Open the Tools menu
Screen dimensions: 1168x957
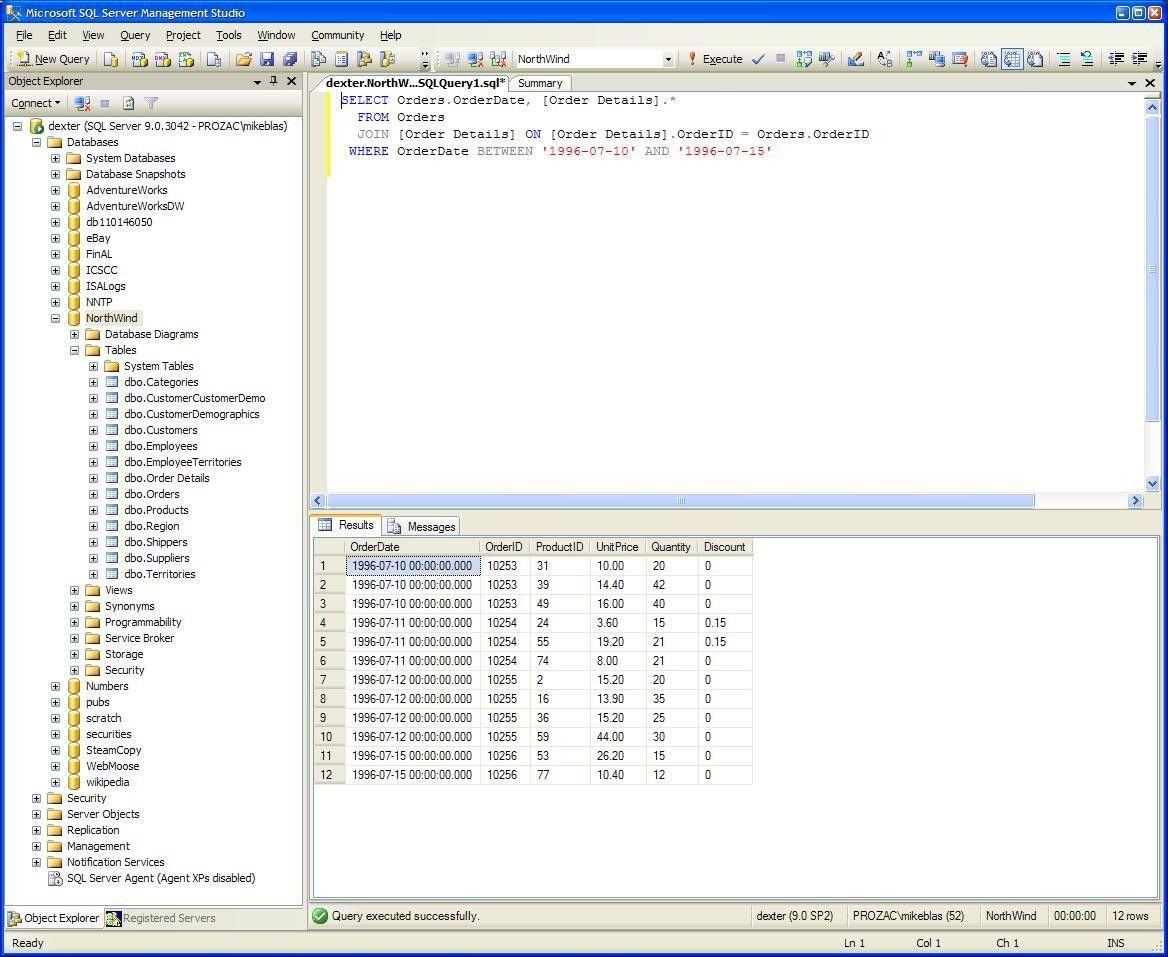[229, 35]
